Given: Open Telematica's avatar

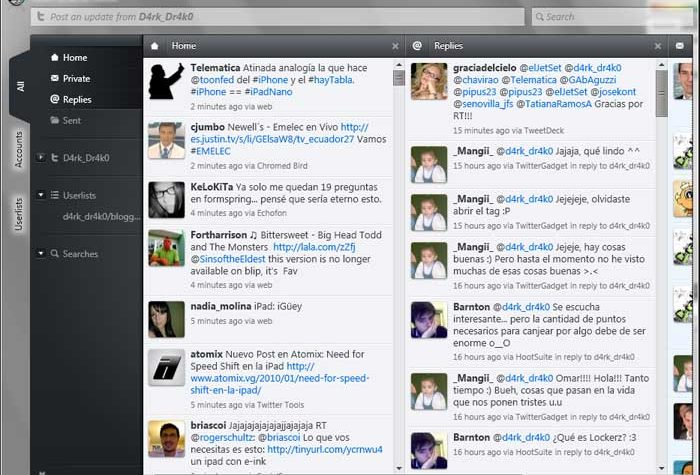Looking at the screenshot, I should click(167, 81).
